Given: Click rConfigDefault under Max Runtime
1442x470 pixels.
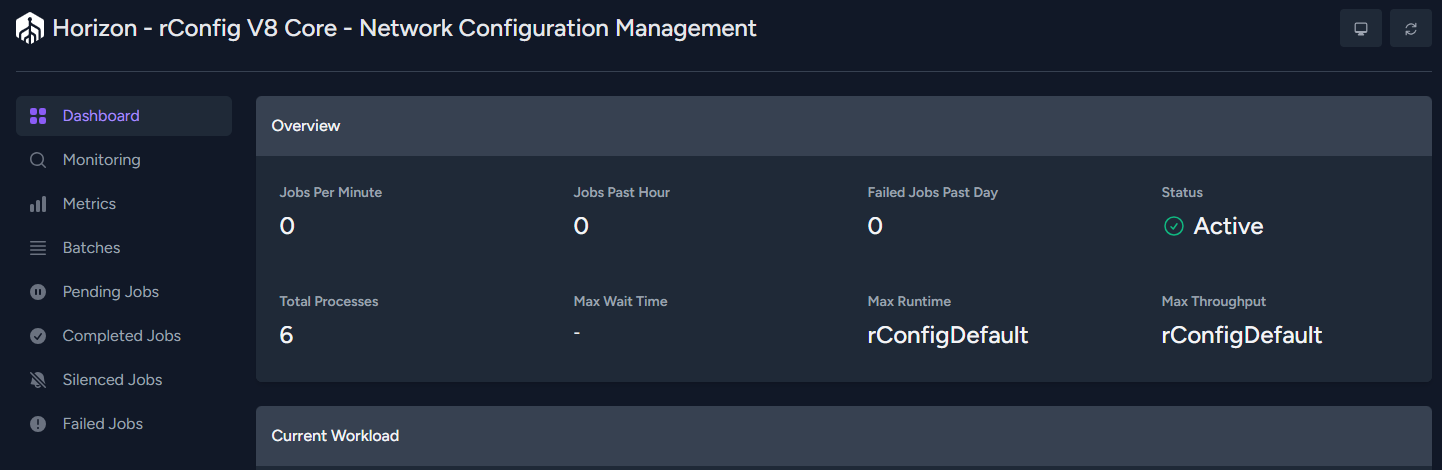Looking at the screenshot, I should [948, 335].
